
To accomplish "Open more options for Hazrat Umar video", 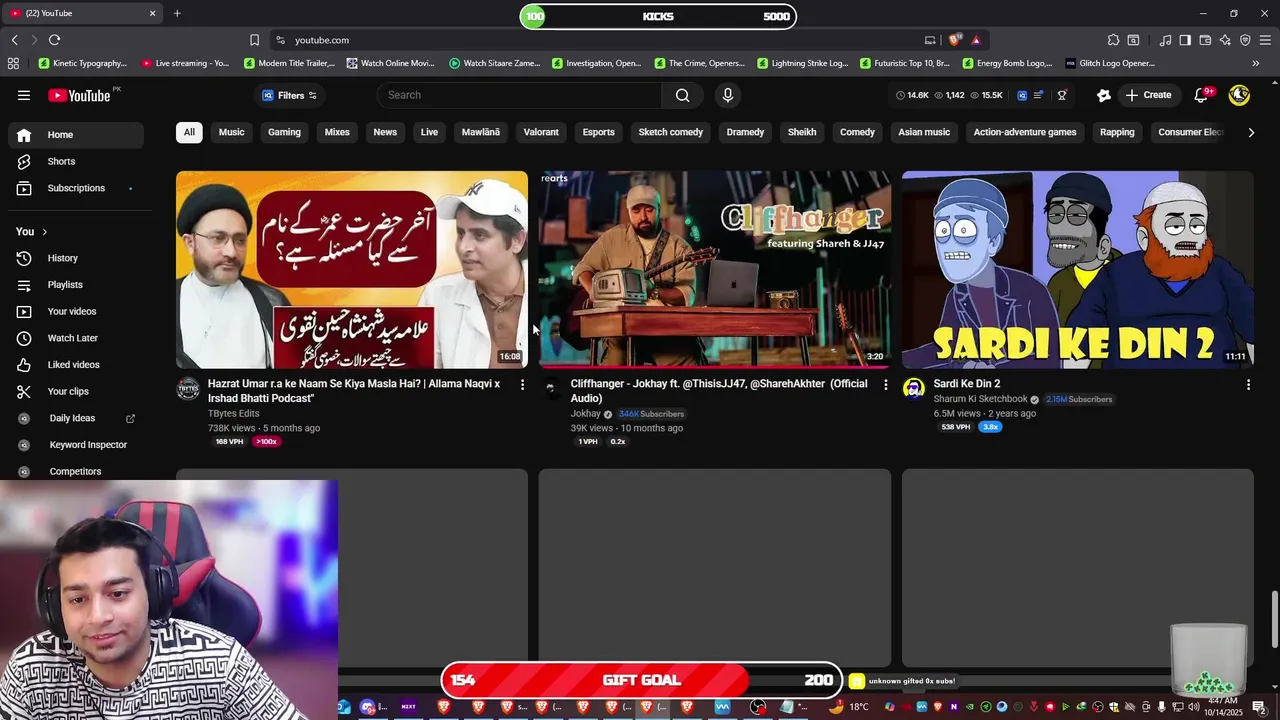I will point(522,385).
